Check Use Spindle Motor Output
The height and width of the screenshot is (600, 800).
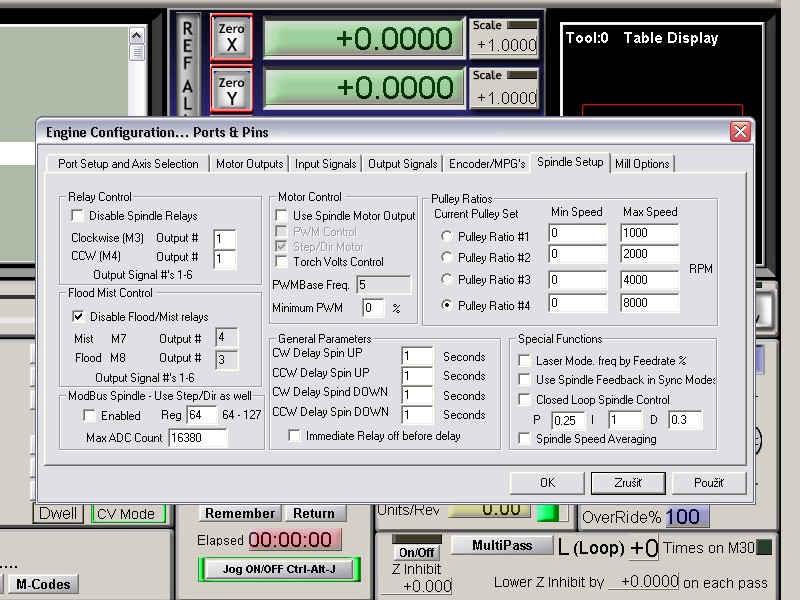[x=282, y=216]
